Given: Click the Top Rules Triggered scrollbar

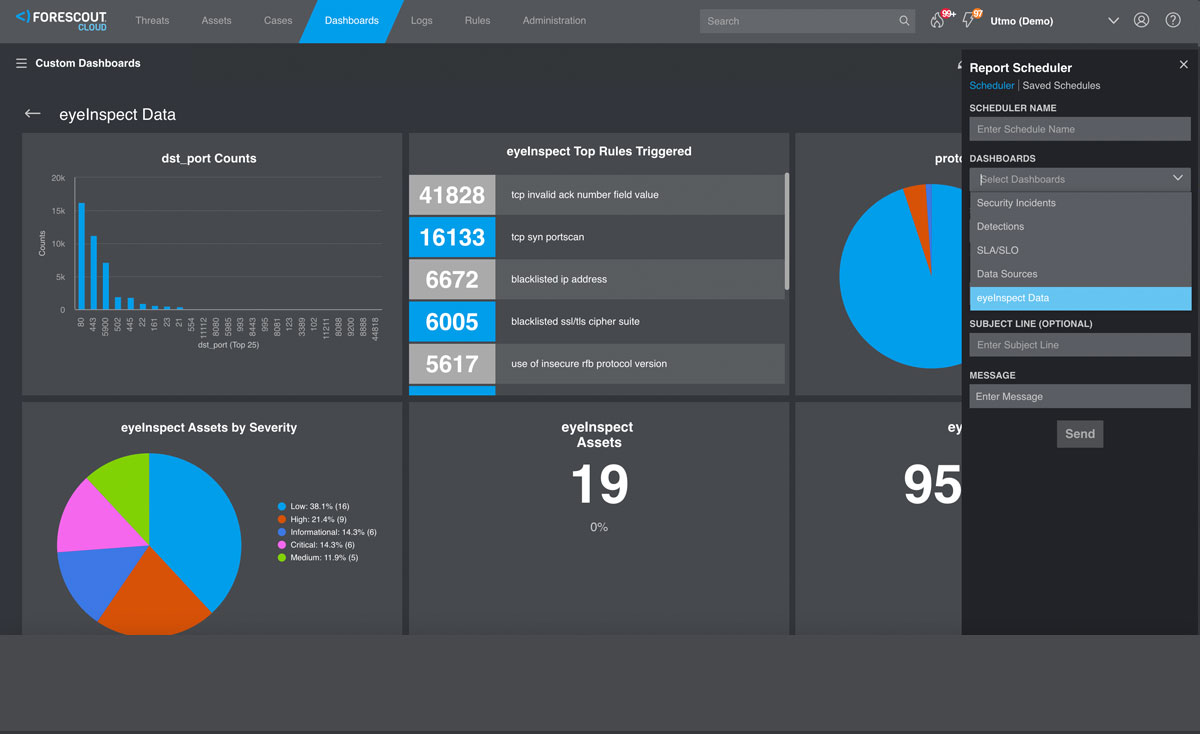Looking at the screenshot, I should 787,231.
